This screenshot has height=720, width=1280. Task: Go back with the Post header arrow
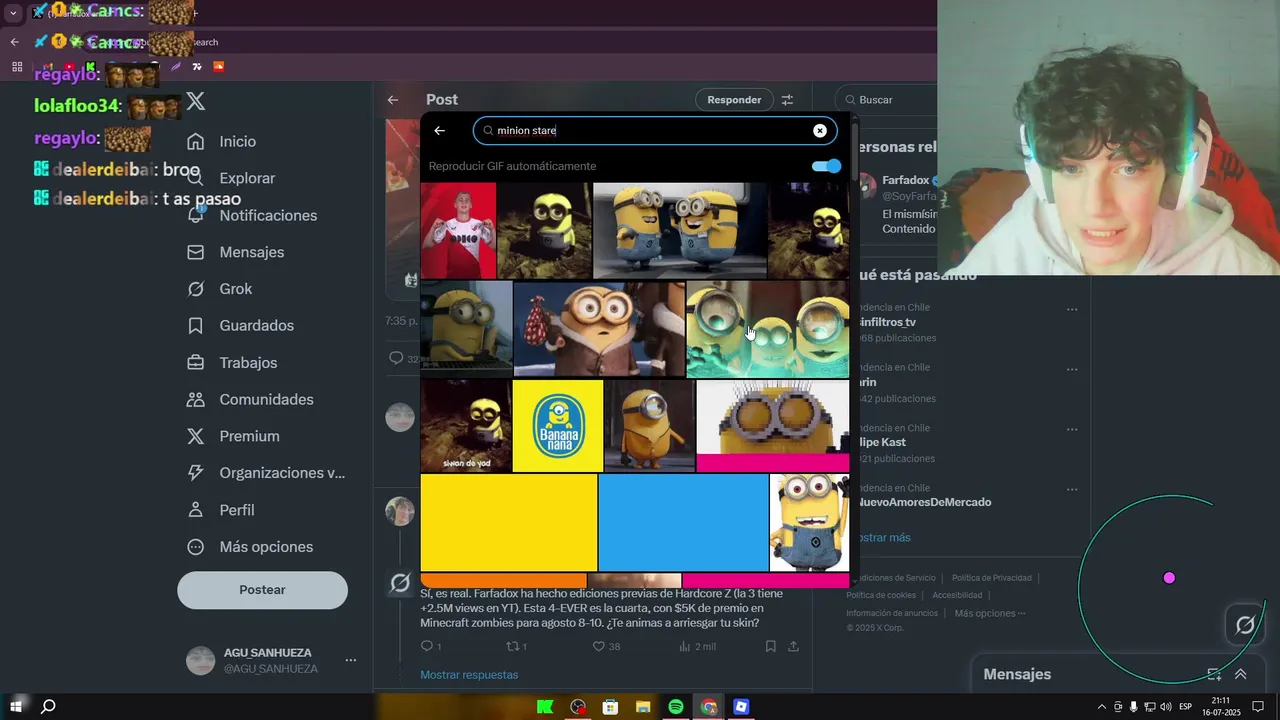(393, 100)
